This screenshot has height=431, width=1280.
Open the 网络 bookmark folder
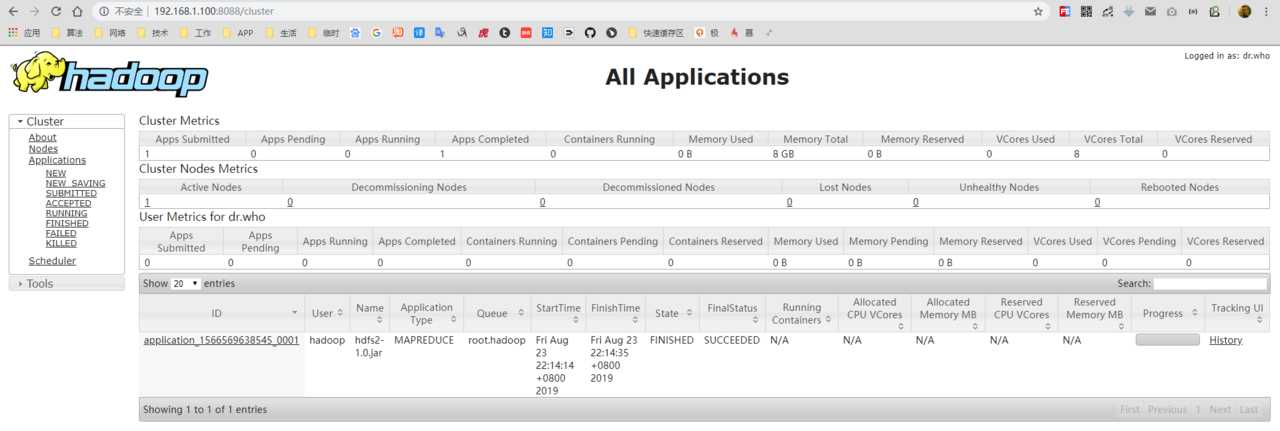tap(109, 33)
